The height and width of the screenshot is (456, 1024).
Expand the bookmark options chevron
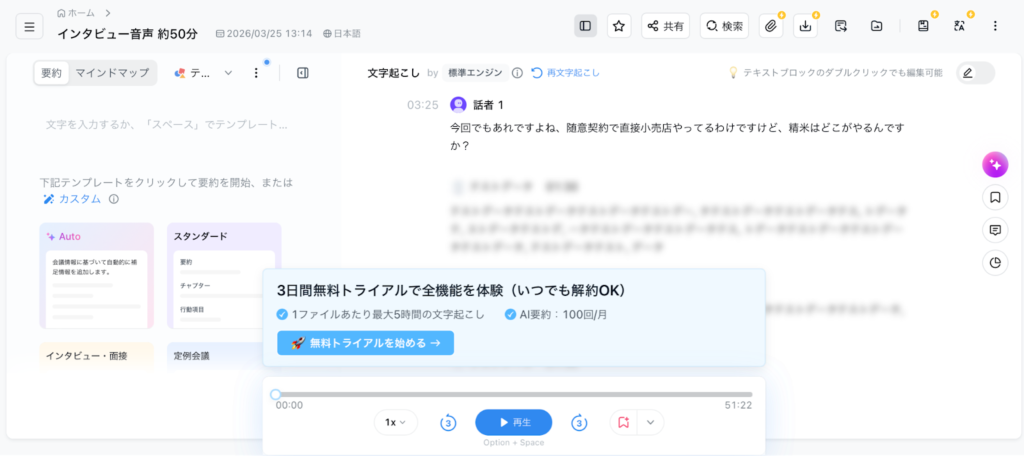(650, 423)
